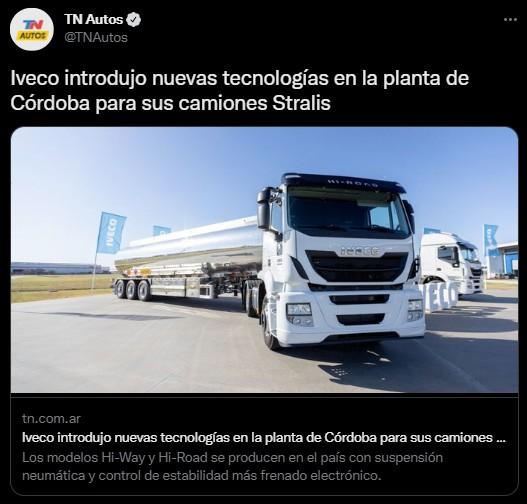Viewport: 527px width, 504px height.
Task: Open the TN Autos profile avatar
Action: [32, 29]
